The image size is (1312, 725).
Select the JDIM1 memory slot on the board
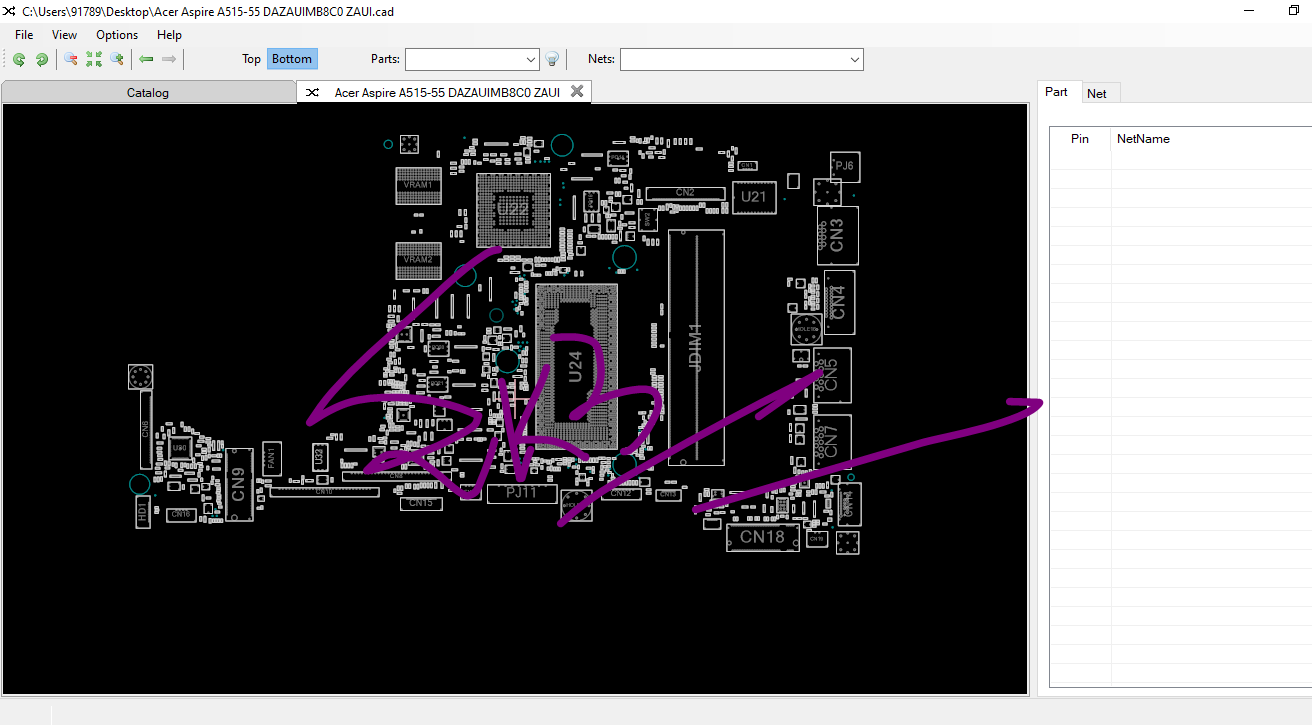696,347
